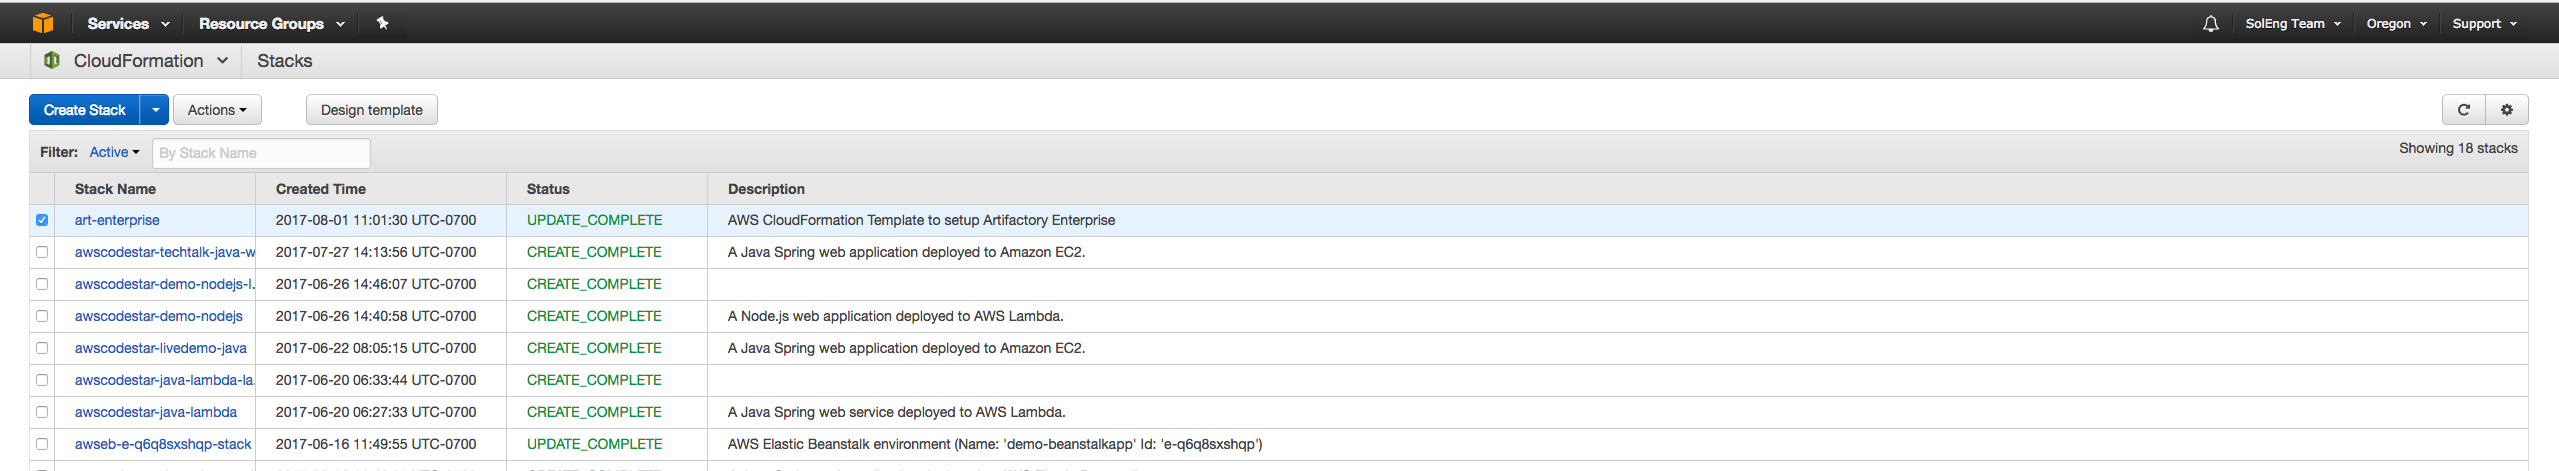Click the Create Stack button

click(x=85, y=110)
